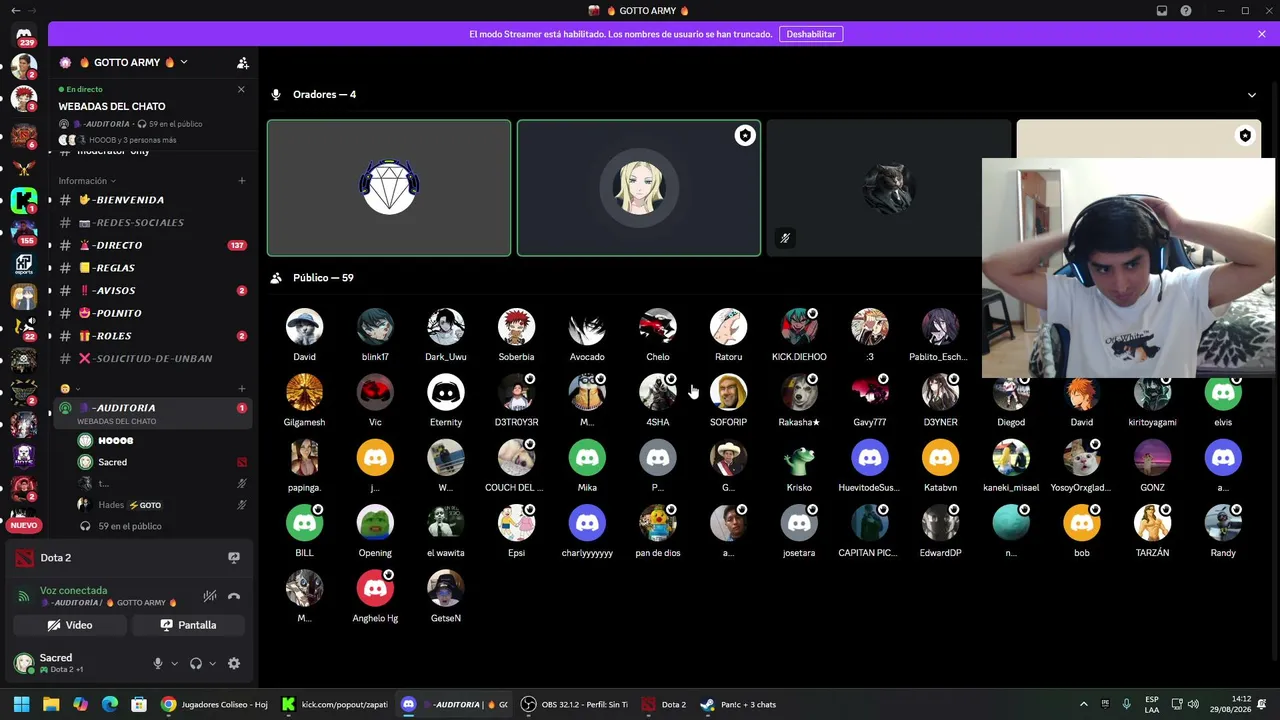Click HOOOB in the voice channel list
The image size is (1280, 720).
(x=163, y=440)
